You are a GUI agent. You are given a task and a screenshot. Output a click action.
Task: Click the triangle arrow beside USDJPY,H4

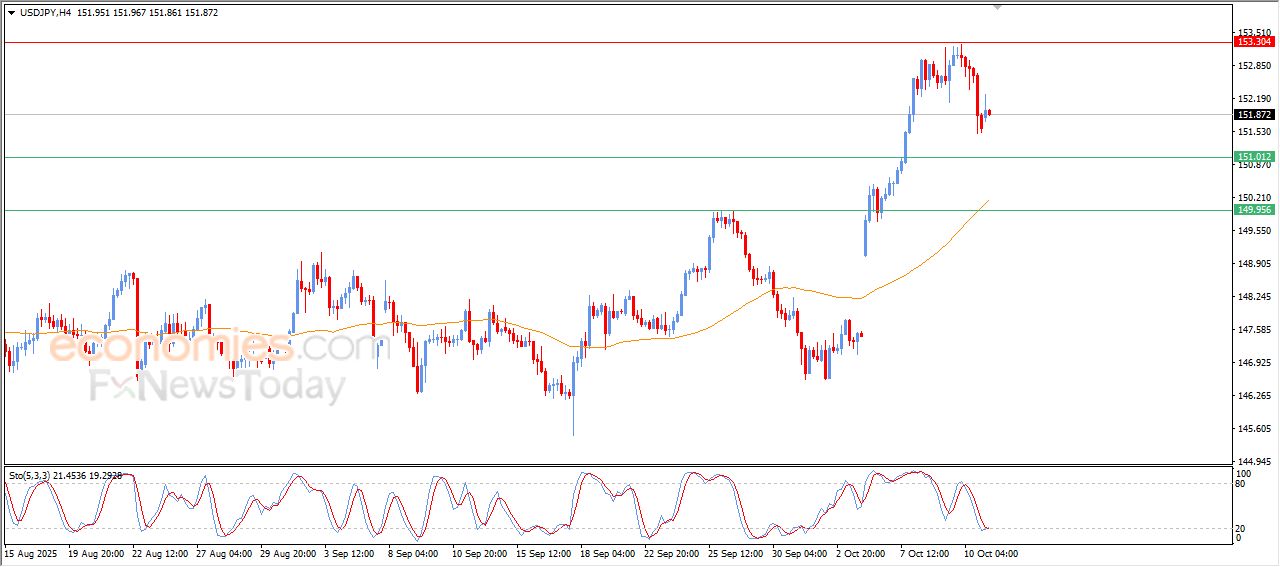tap(11, 13)
